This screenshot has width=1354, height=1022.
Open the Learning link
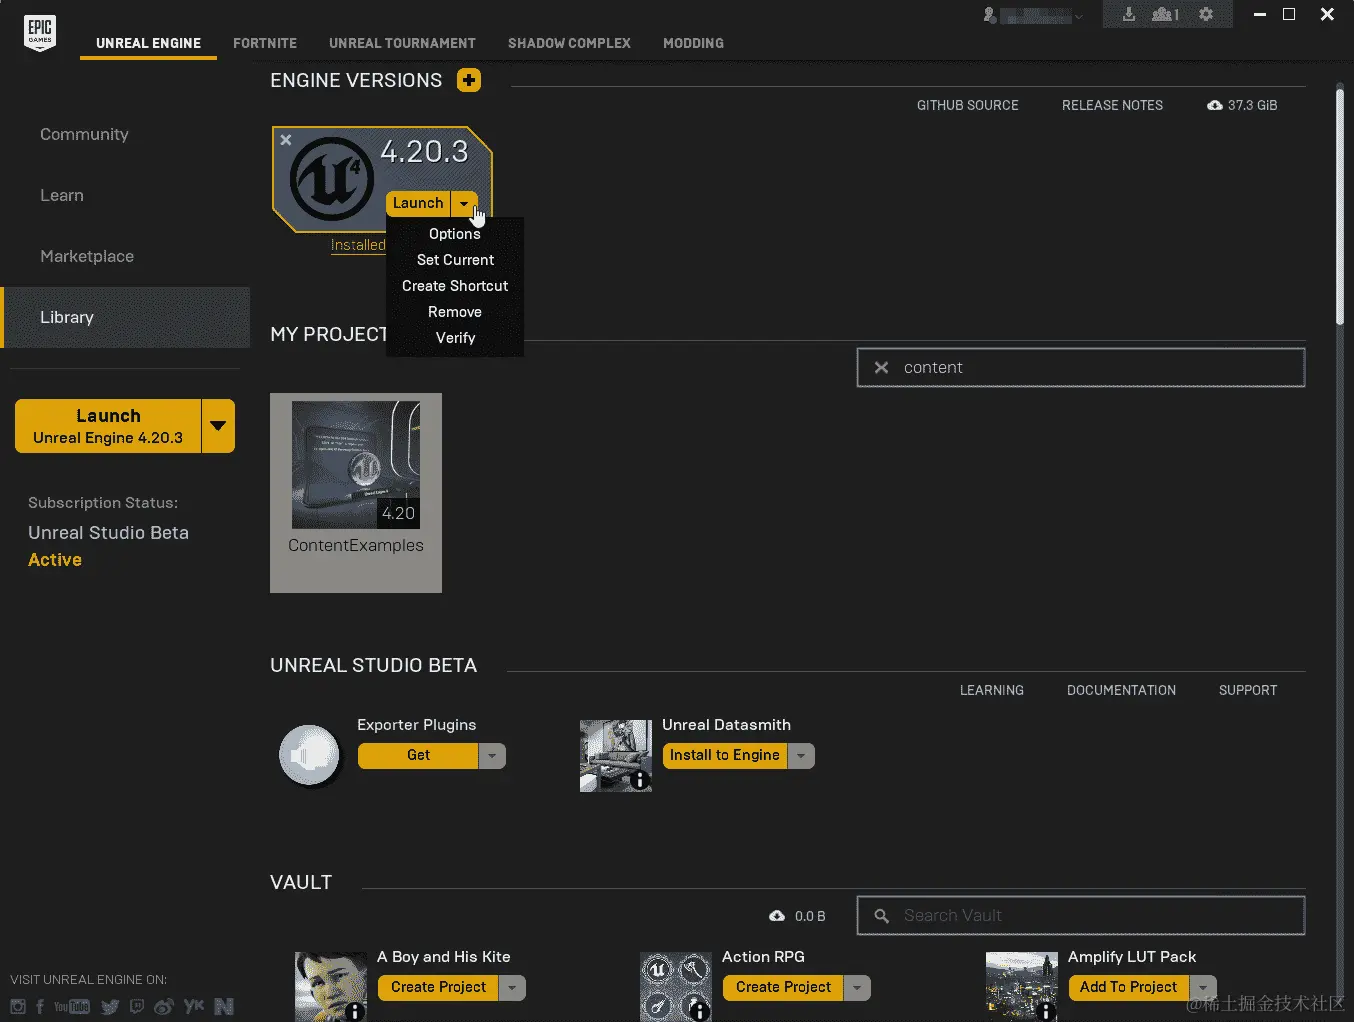click(x=992, y=690)
